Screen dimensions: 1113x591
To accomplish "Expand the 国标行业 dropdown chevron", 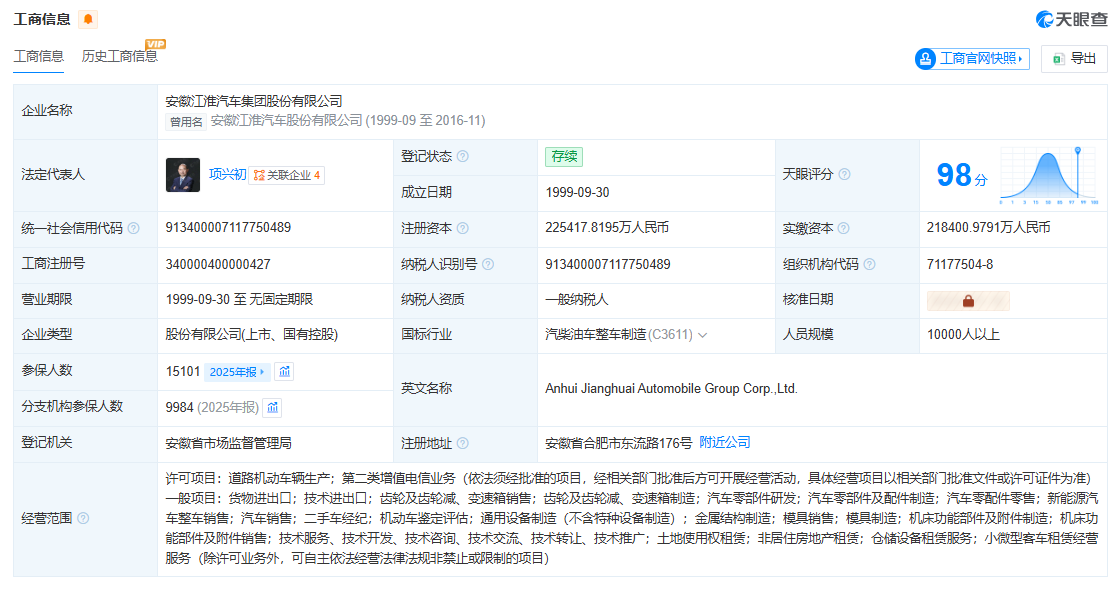I will click(703, 335).
